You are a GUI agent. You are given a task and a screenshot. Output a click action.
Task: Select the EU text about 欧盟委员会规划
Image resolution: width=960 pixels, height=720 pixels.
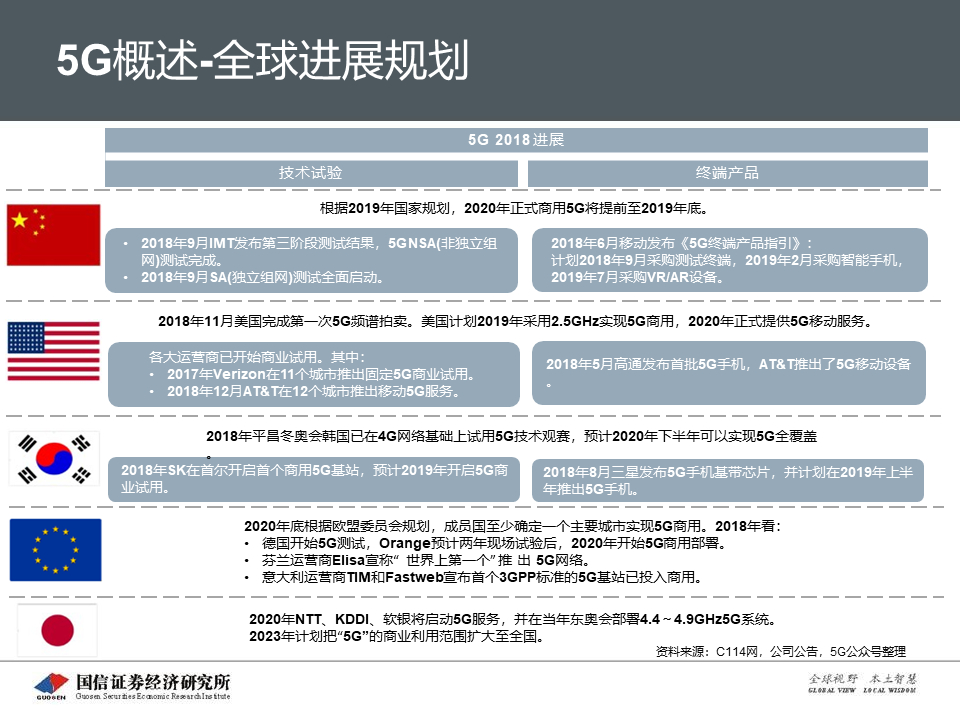512,526
